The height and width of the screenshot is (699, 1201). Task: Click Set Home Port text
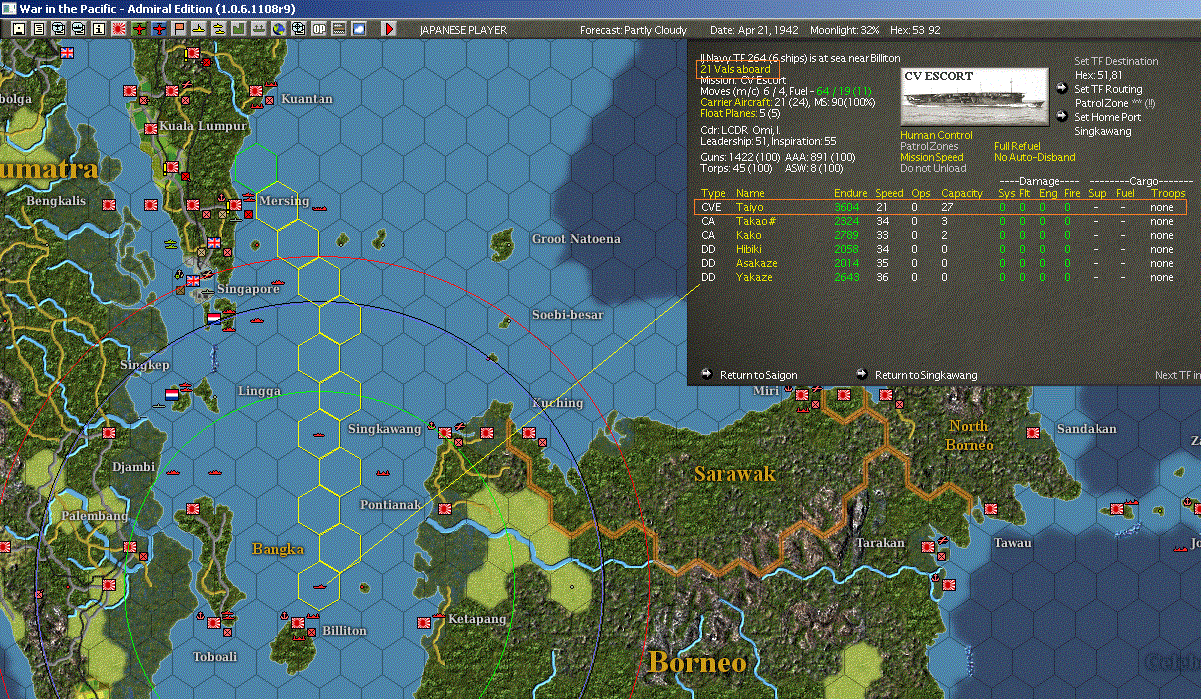1107,117
